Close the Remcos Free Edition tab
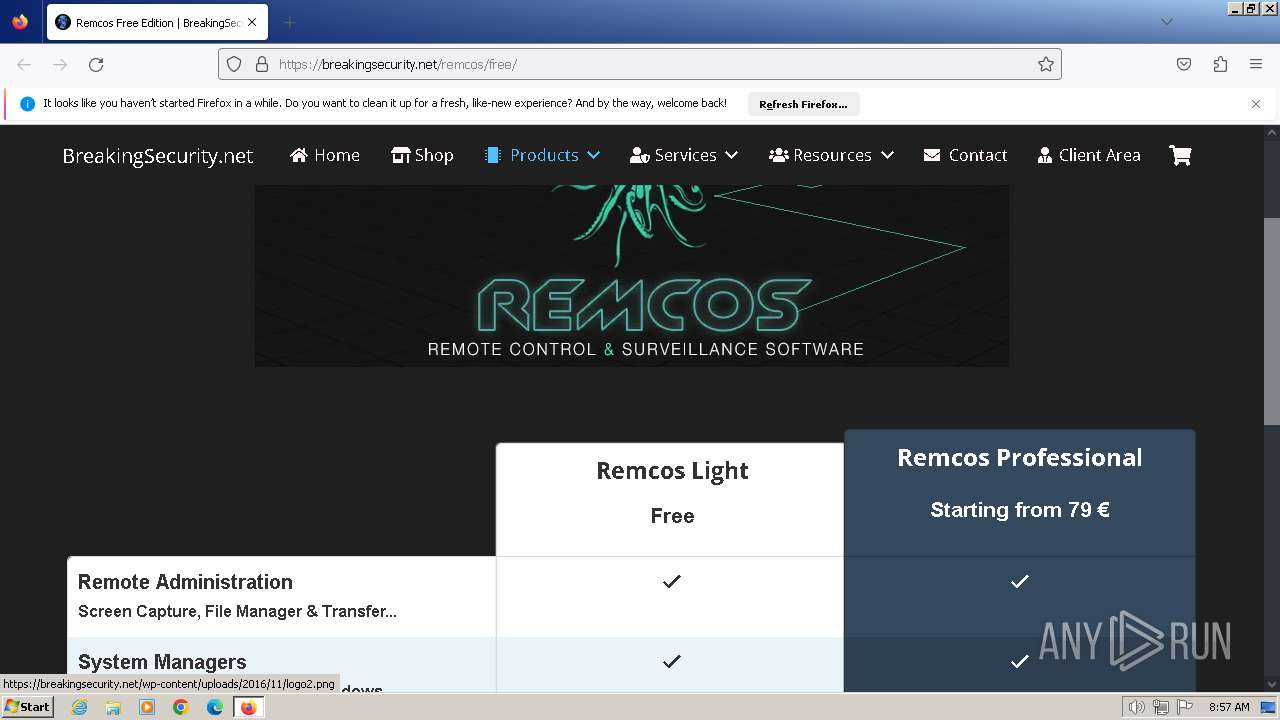Viewport: 1280px width, 720px height. coord(251,22)
